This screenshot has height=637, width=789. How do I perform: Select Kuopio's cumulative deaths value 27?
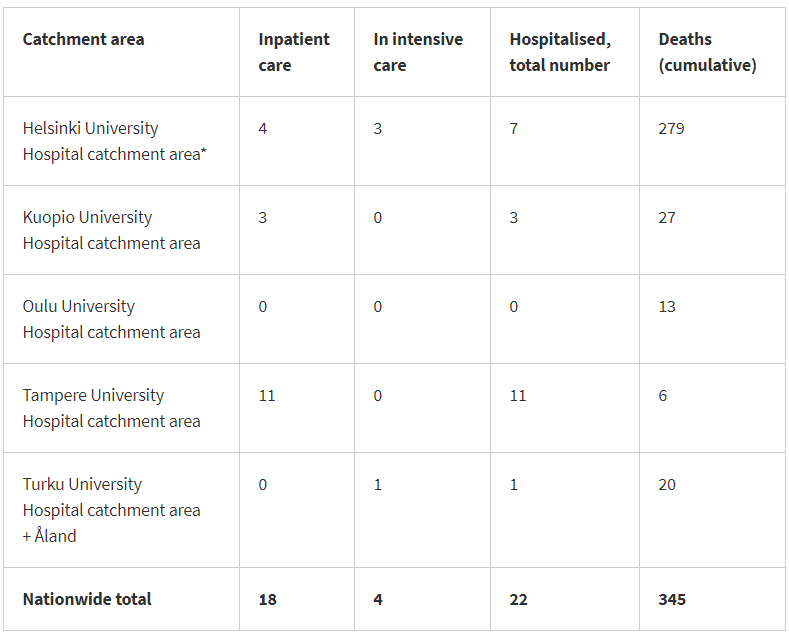[667, 218]
